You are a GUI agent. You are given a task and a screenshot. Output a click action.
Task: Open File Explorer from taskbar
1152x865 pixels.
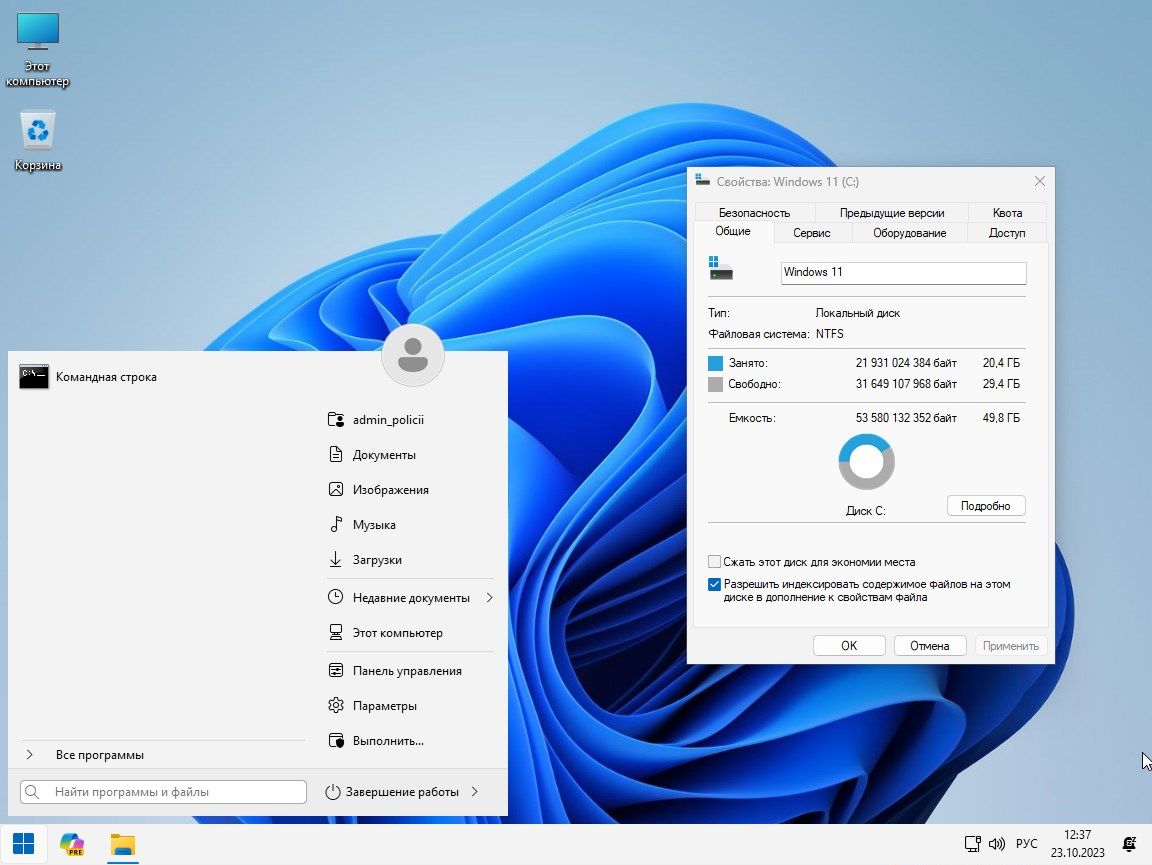pos(123,844)
